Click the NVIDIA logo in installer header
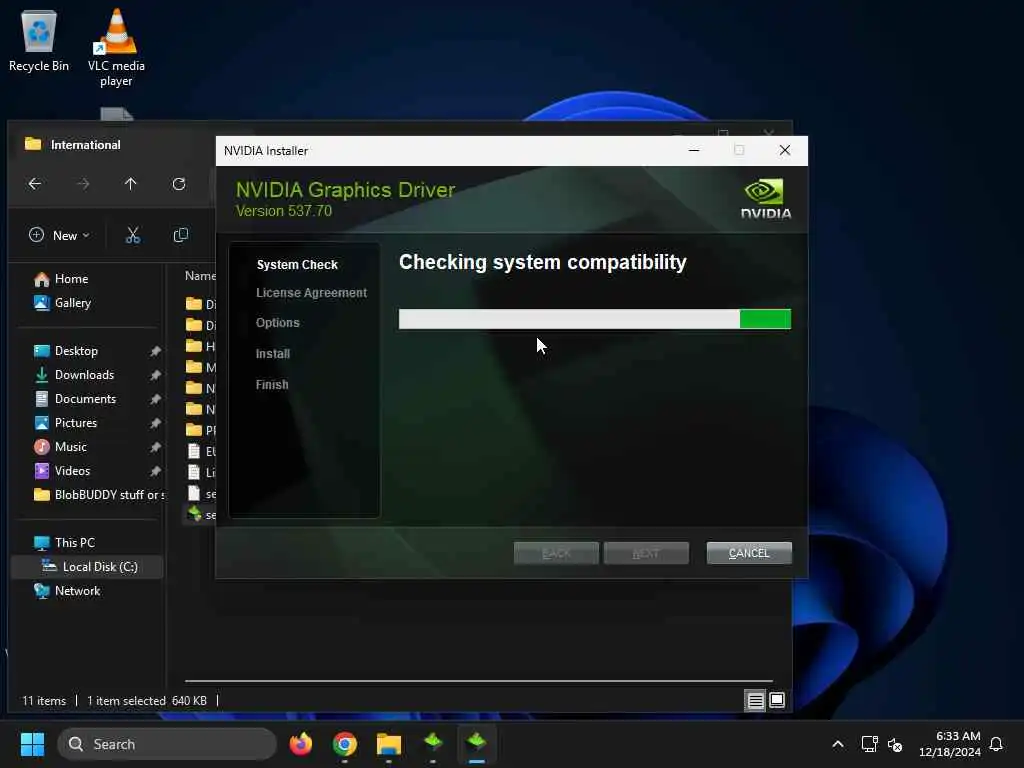 (x=765, y=199)
